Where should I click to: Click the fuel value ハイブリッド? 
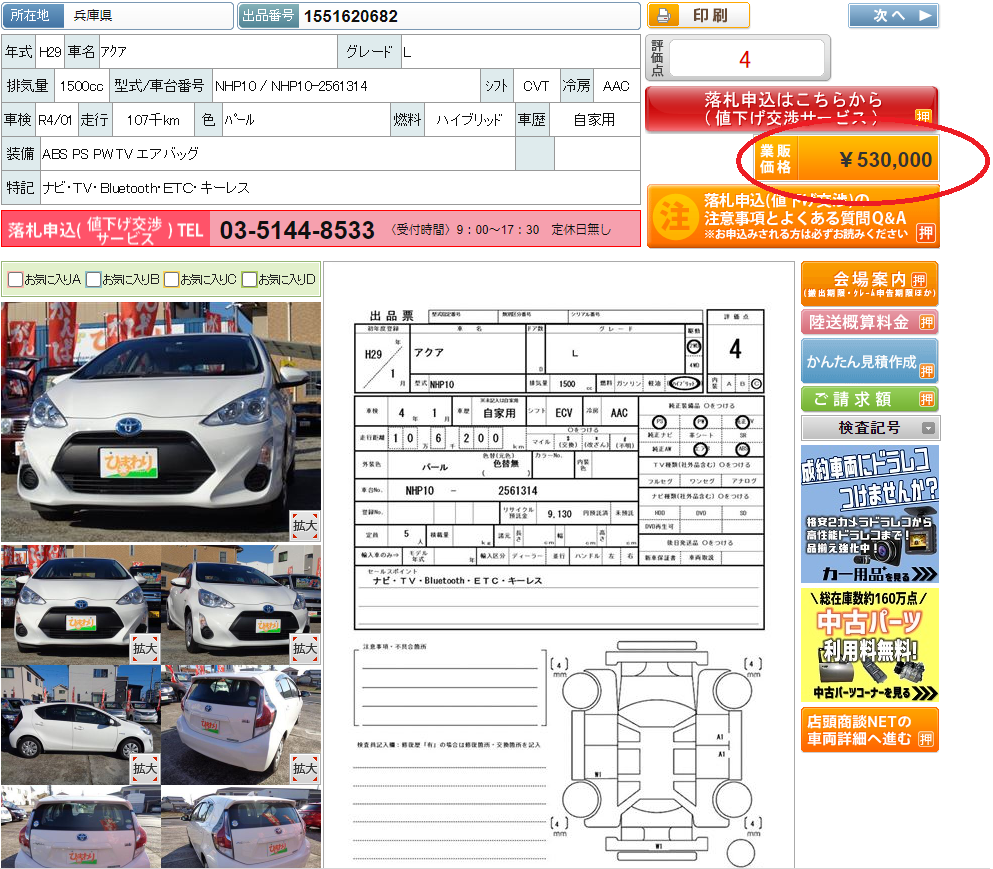[x=469, y=120]
